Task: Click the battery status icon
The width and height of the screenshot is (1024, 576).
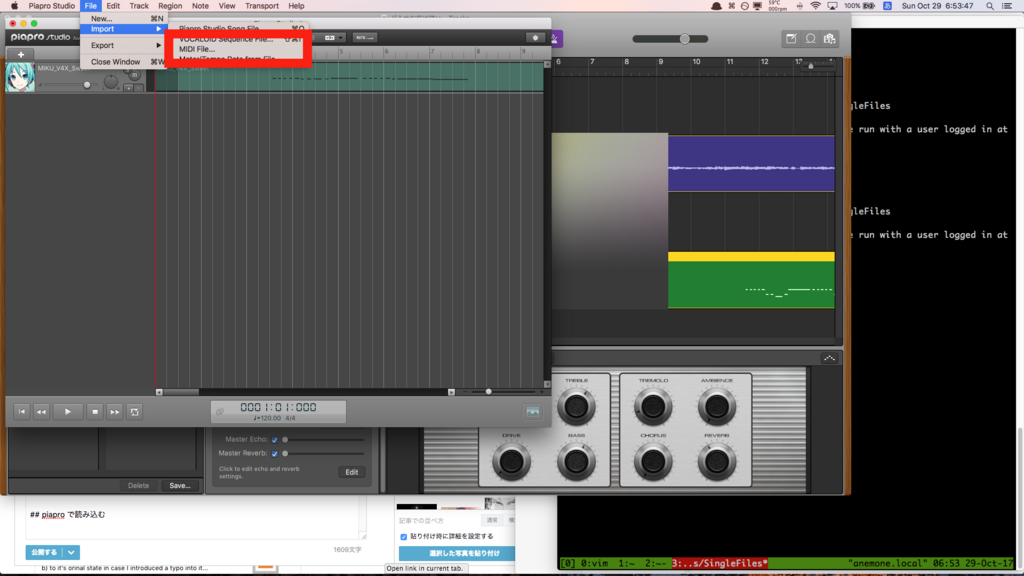Action: [x=869, y=6]
